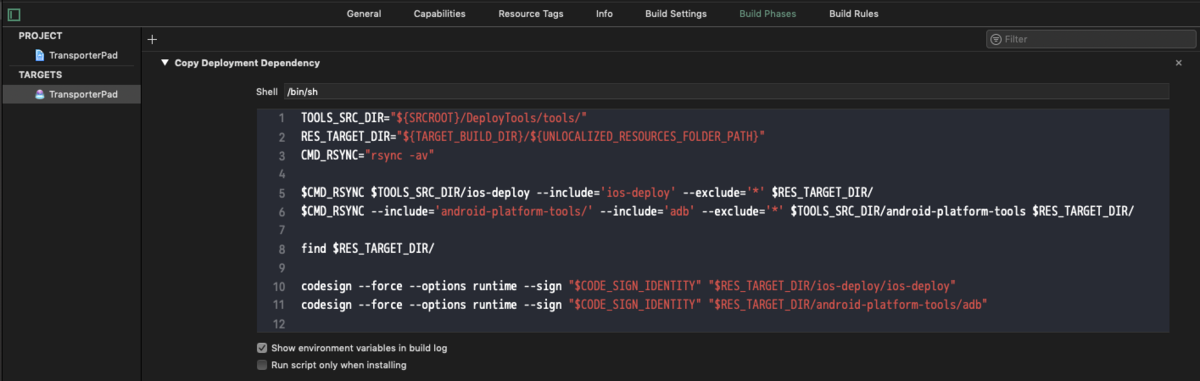
Task: Collapse the Copy Deployment Dependency phase
Action: [164, 63]
